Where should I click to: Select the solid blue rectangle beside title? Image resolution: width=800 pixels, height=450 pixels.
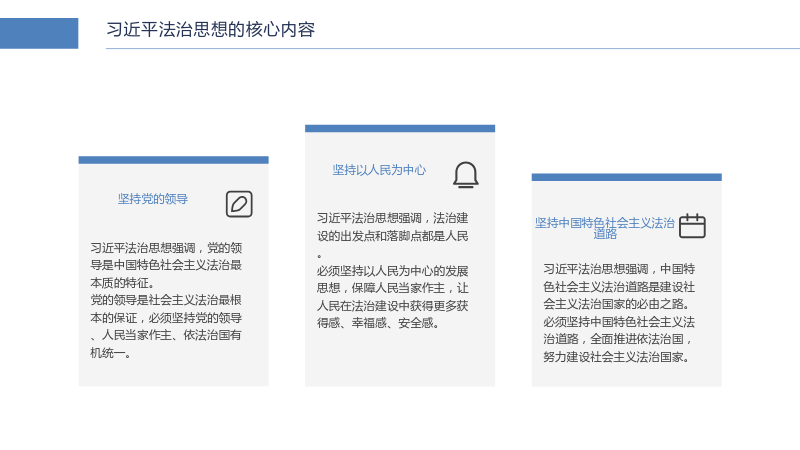click(39, 33)
